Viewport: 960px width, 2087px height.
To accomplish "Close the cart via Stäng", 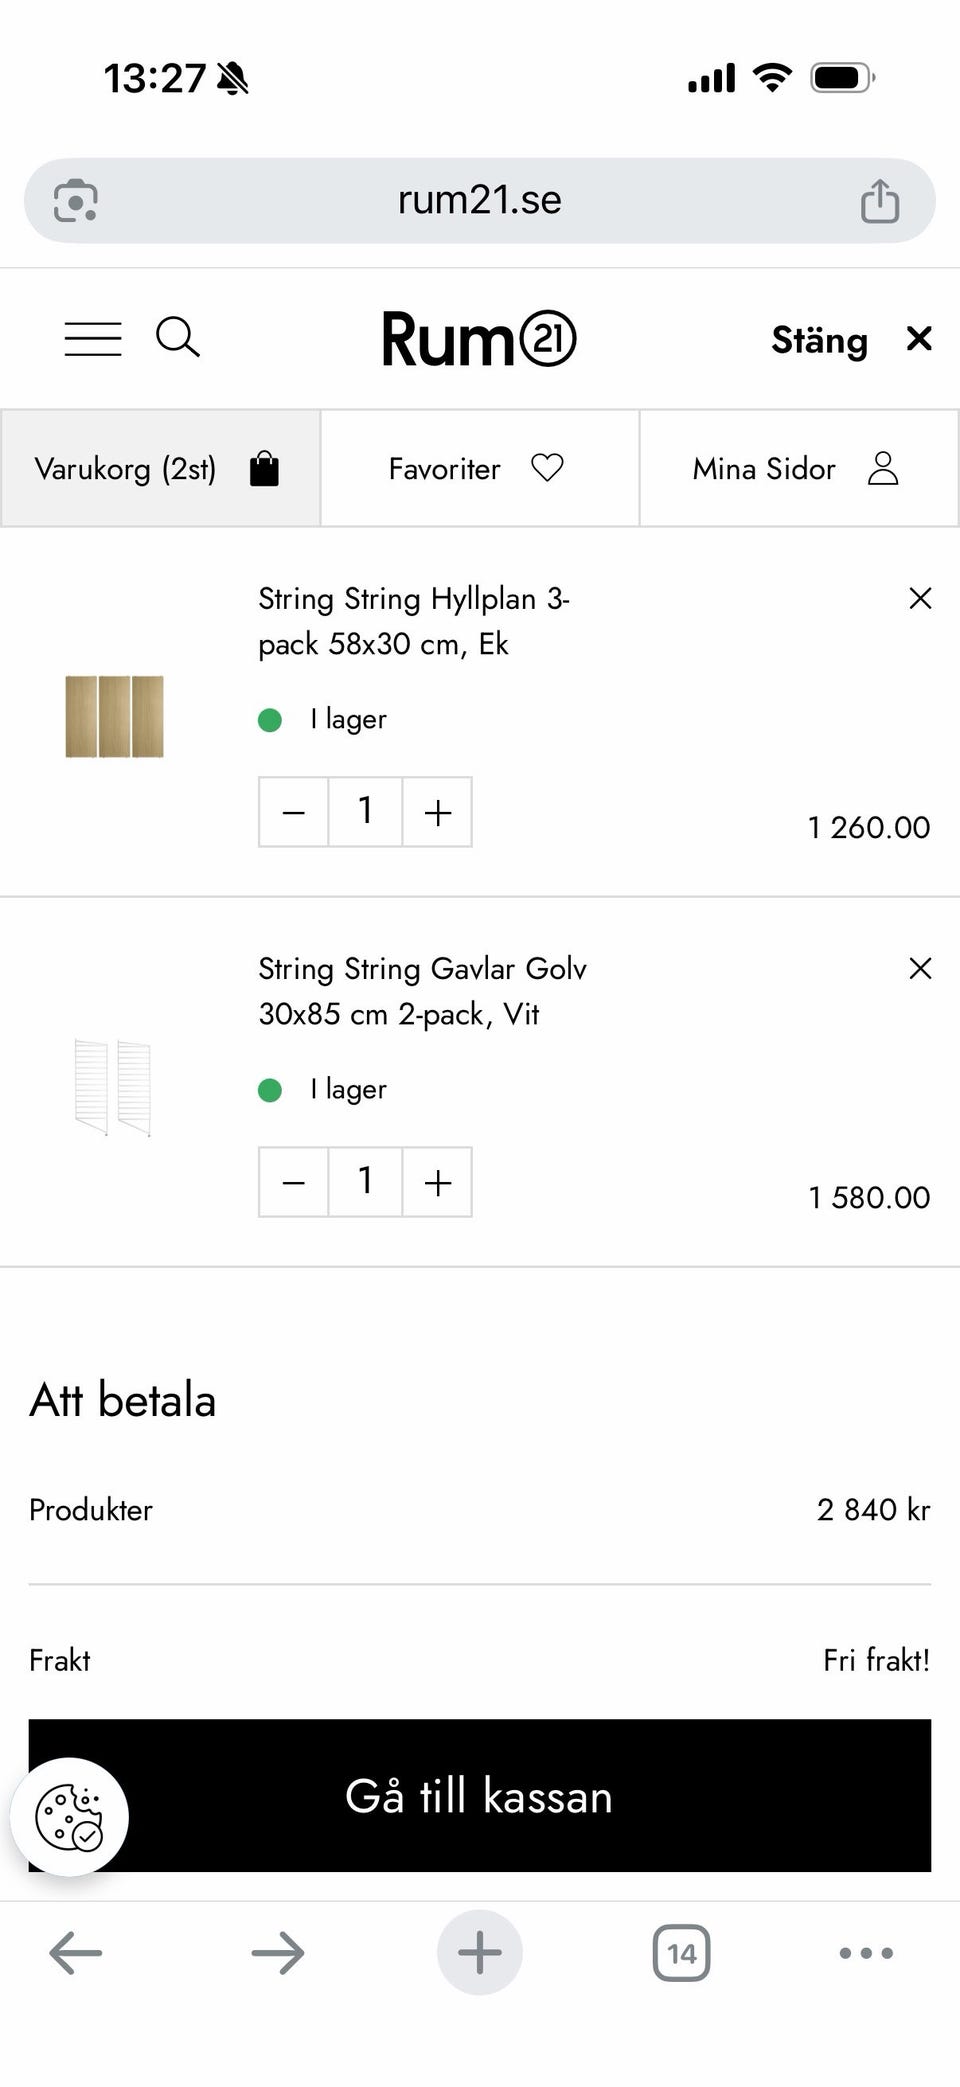I will pos(850,340).
